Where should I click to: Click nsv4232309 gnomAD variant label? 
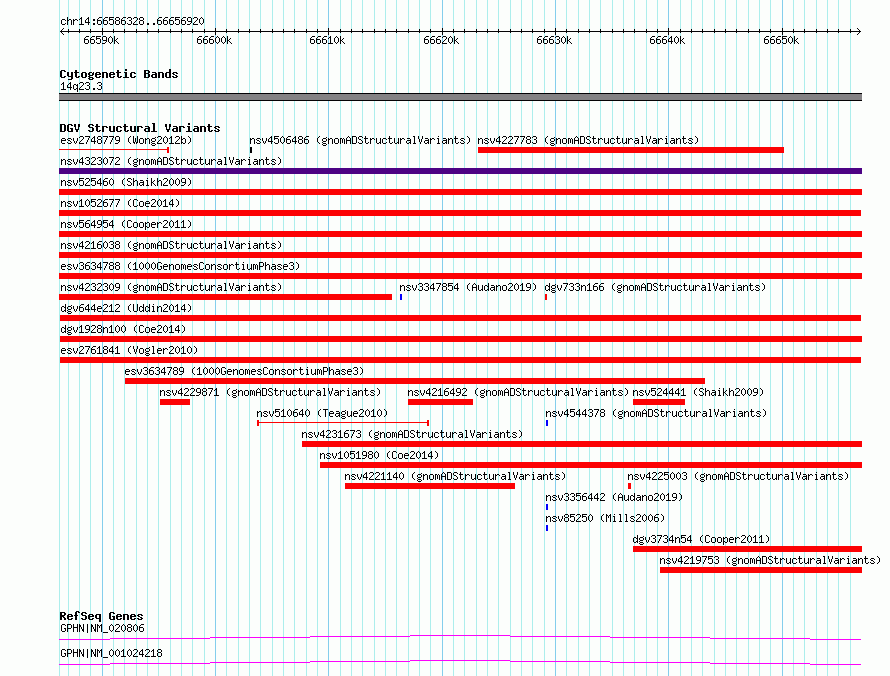pyautogui.click(x=171, y=287)
